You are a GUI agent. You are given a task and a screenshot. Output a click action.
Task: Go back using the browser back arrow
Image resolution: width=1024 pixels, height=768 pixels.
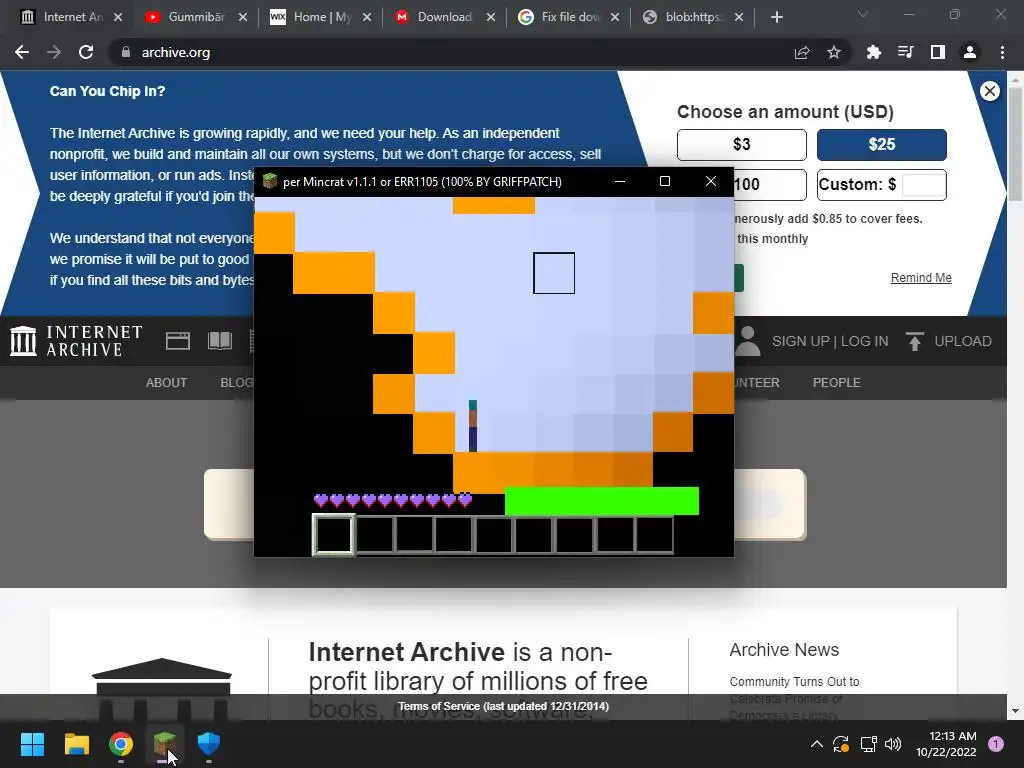(x=22, y=53)
